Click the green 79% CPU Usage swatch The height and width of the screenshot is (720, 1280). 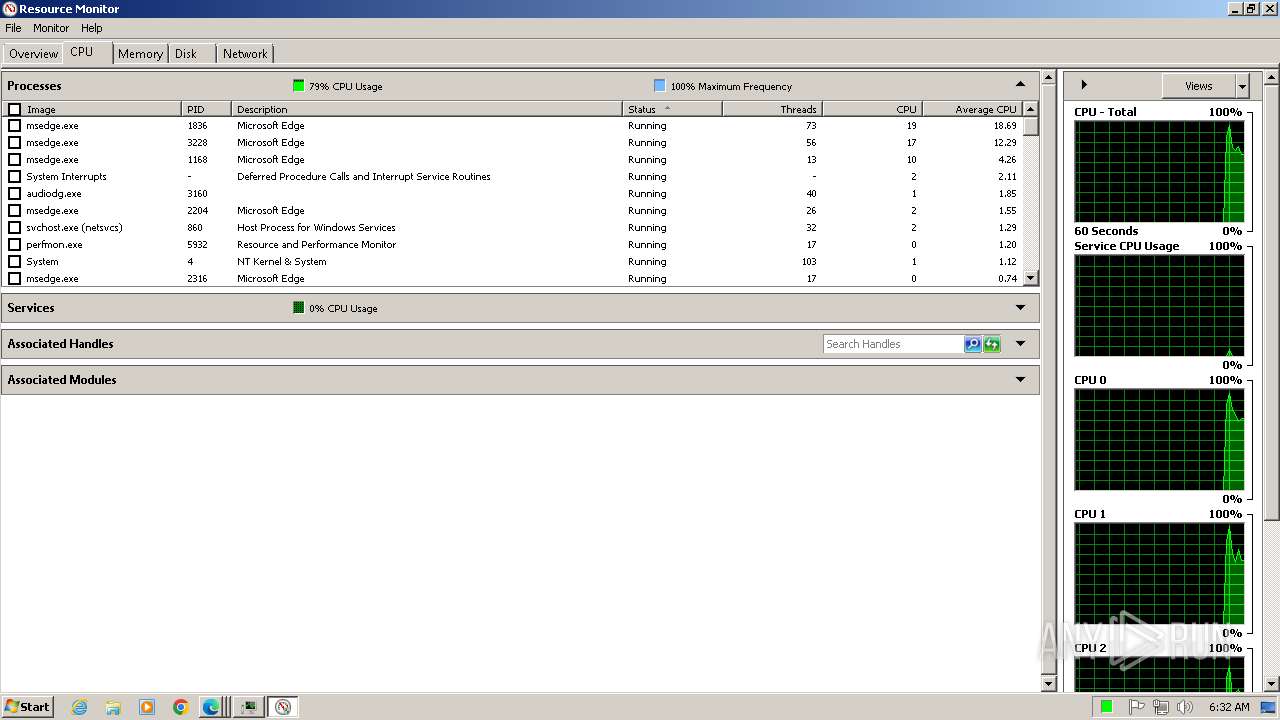(298, 86)
